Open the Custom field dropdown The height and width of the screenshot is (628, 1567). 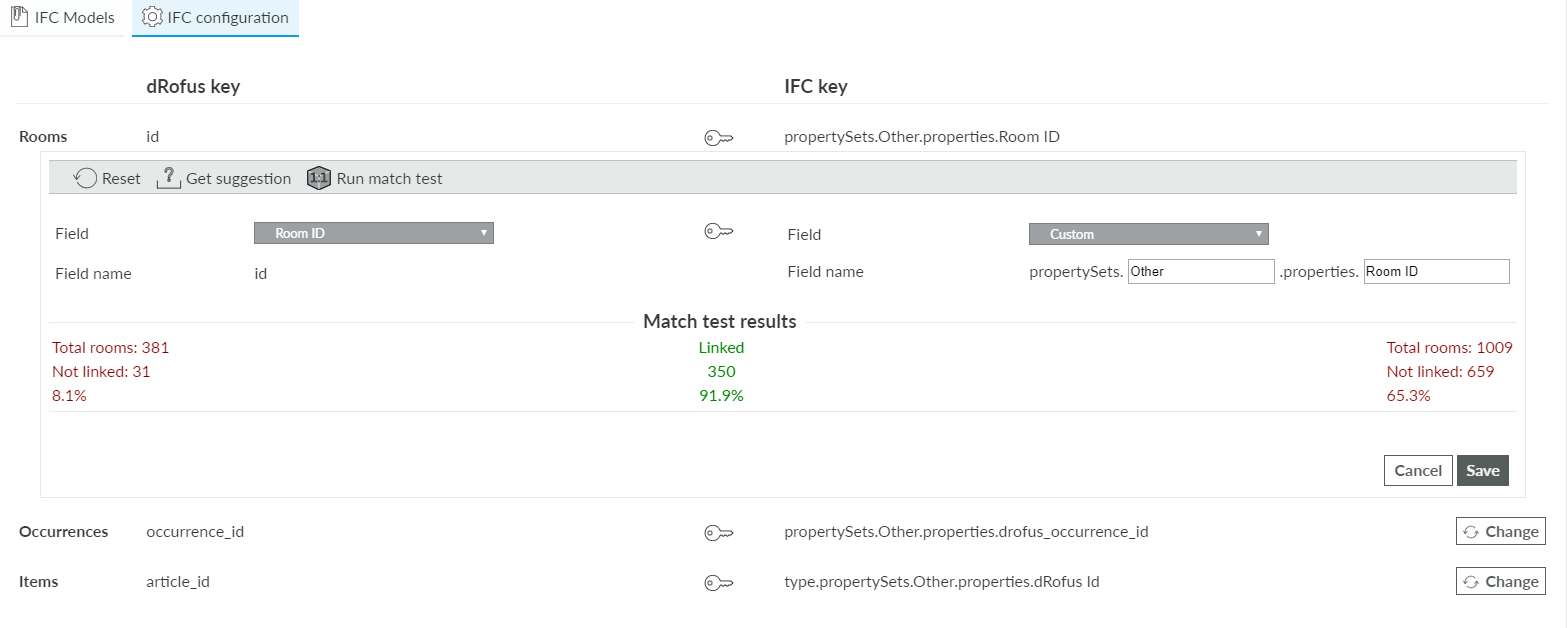[x=1148, y=234]
